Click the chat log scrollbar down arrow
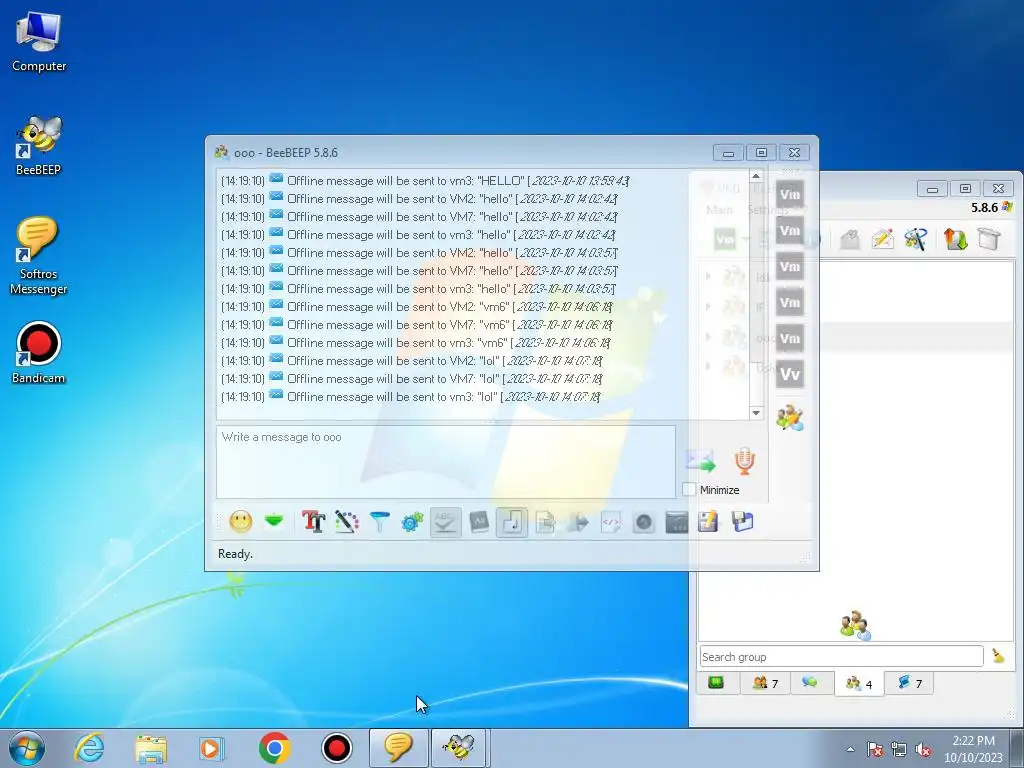Screen dimensions: 1024x768 (x=756, y=413)
